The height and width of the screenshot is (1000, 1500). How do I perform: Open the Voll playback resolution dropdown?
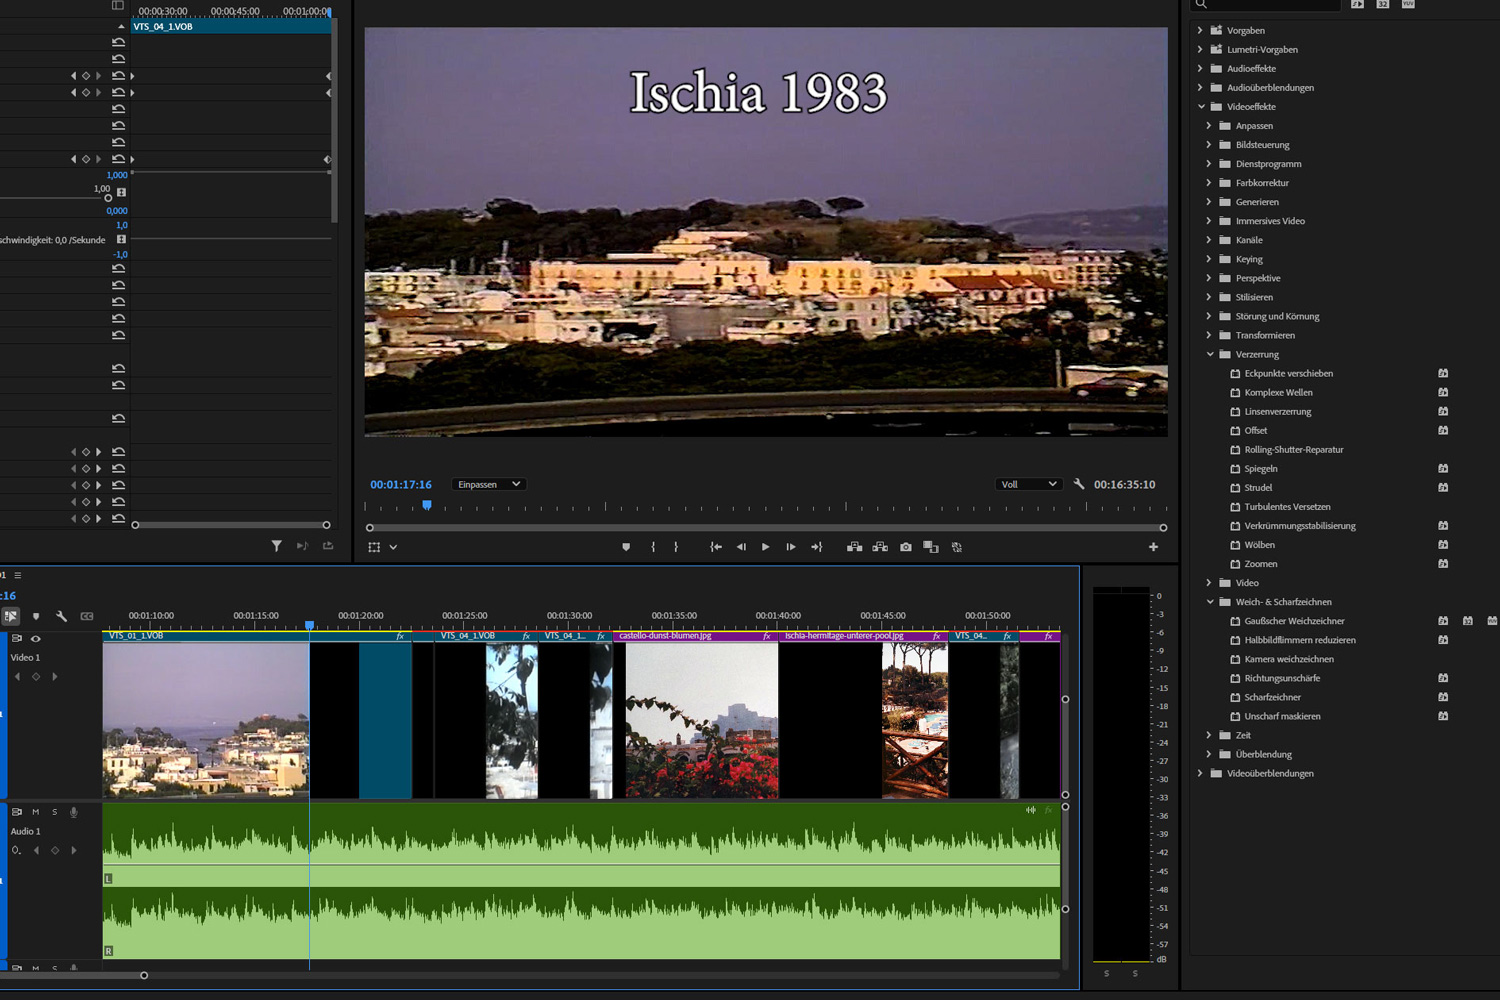click(1028, 484)
